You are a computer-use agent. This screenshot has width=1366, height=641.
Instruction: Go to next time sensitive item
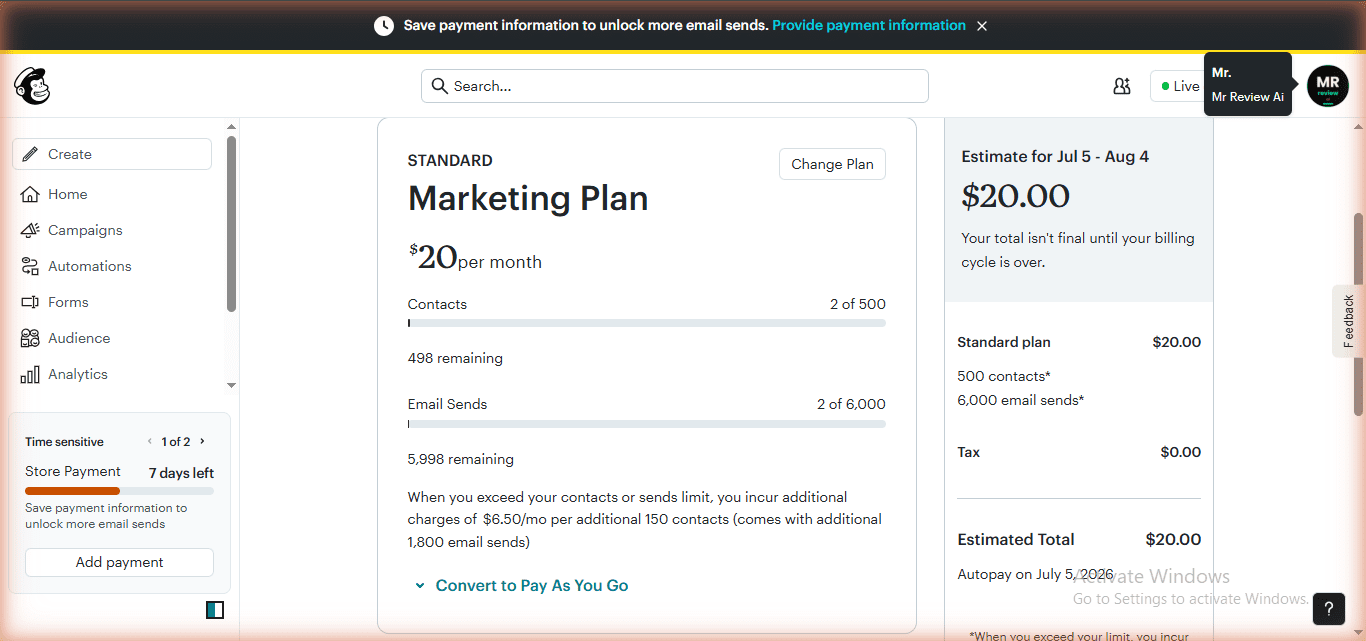(202, 441)
